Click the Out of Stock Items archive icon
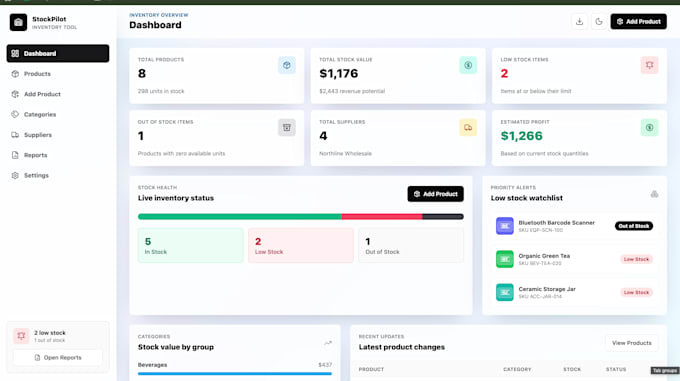 (x=287, y=127)
